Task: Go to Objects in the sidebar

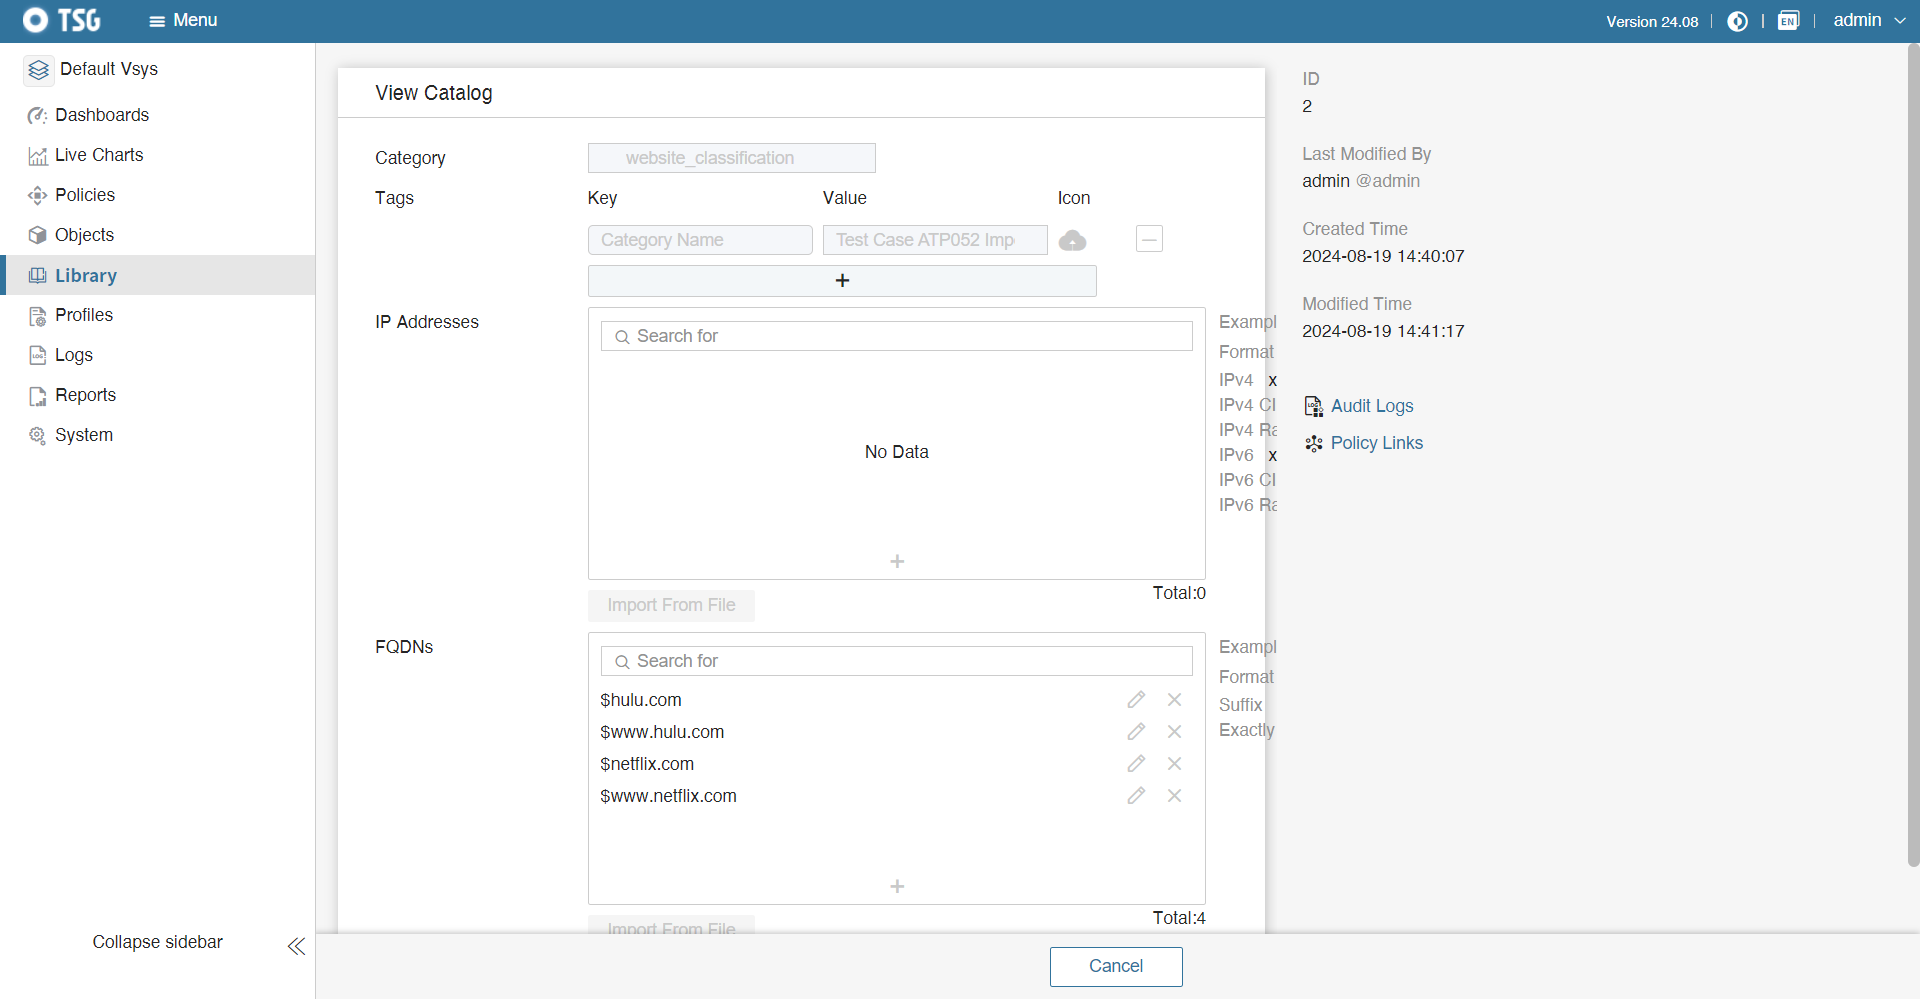Action: pyautogui.click(x=84, y=235)
